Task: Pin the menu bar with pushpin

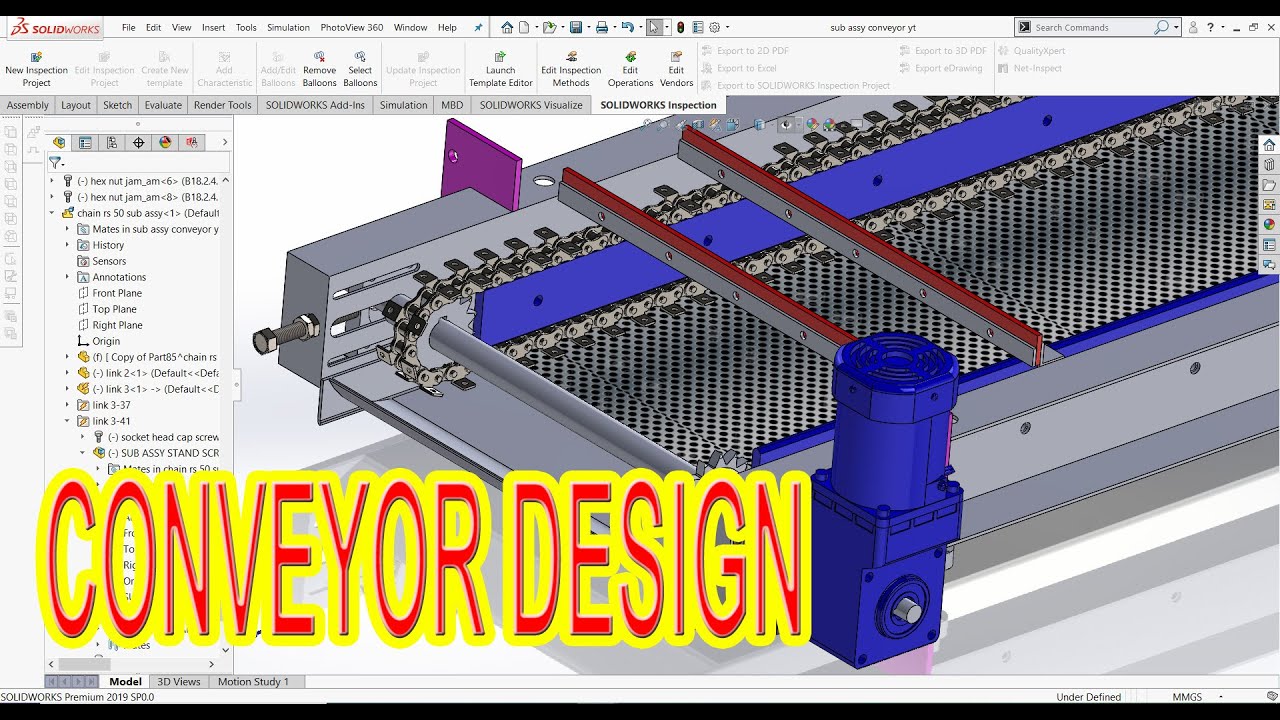Action: tap(478, 28)
